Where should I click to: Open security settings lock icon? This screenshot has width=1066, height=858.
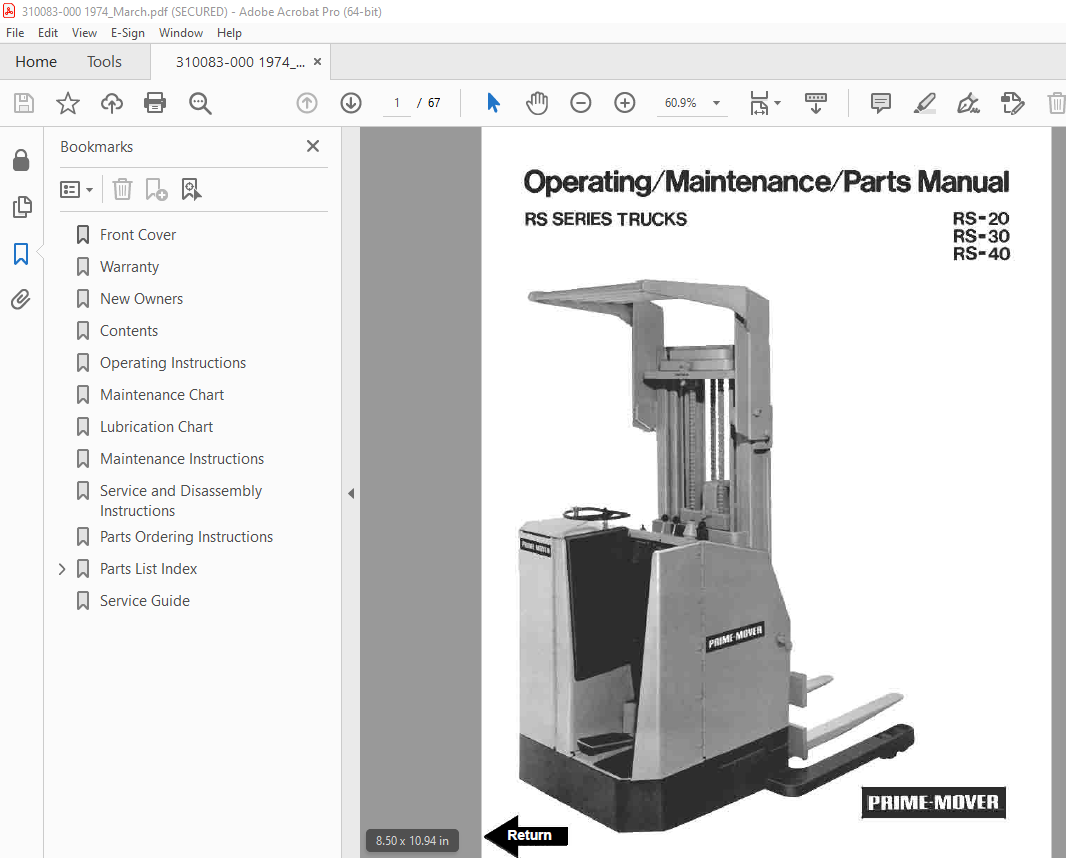tap(21, 160)
